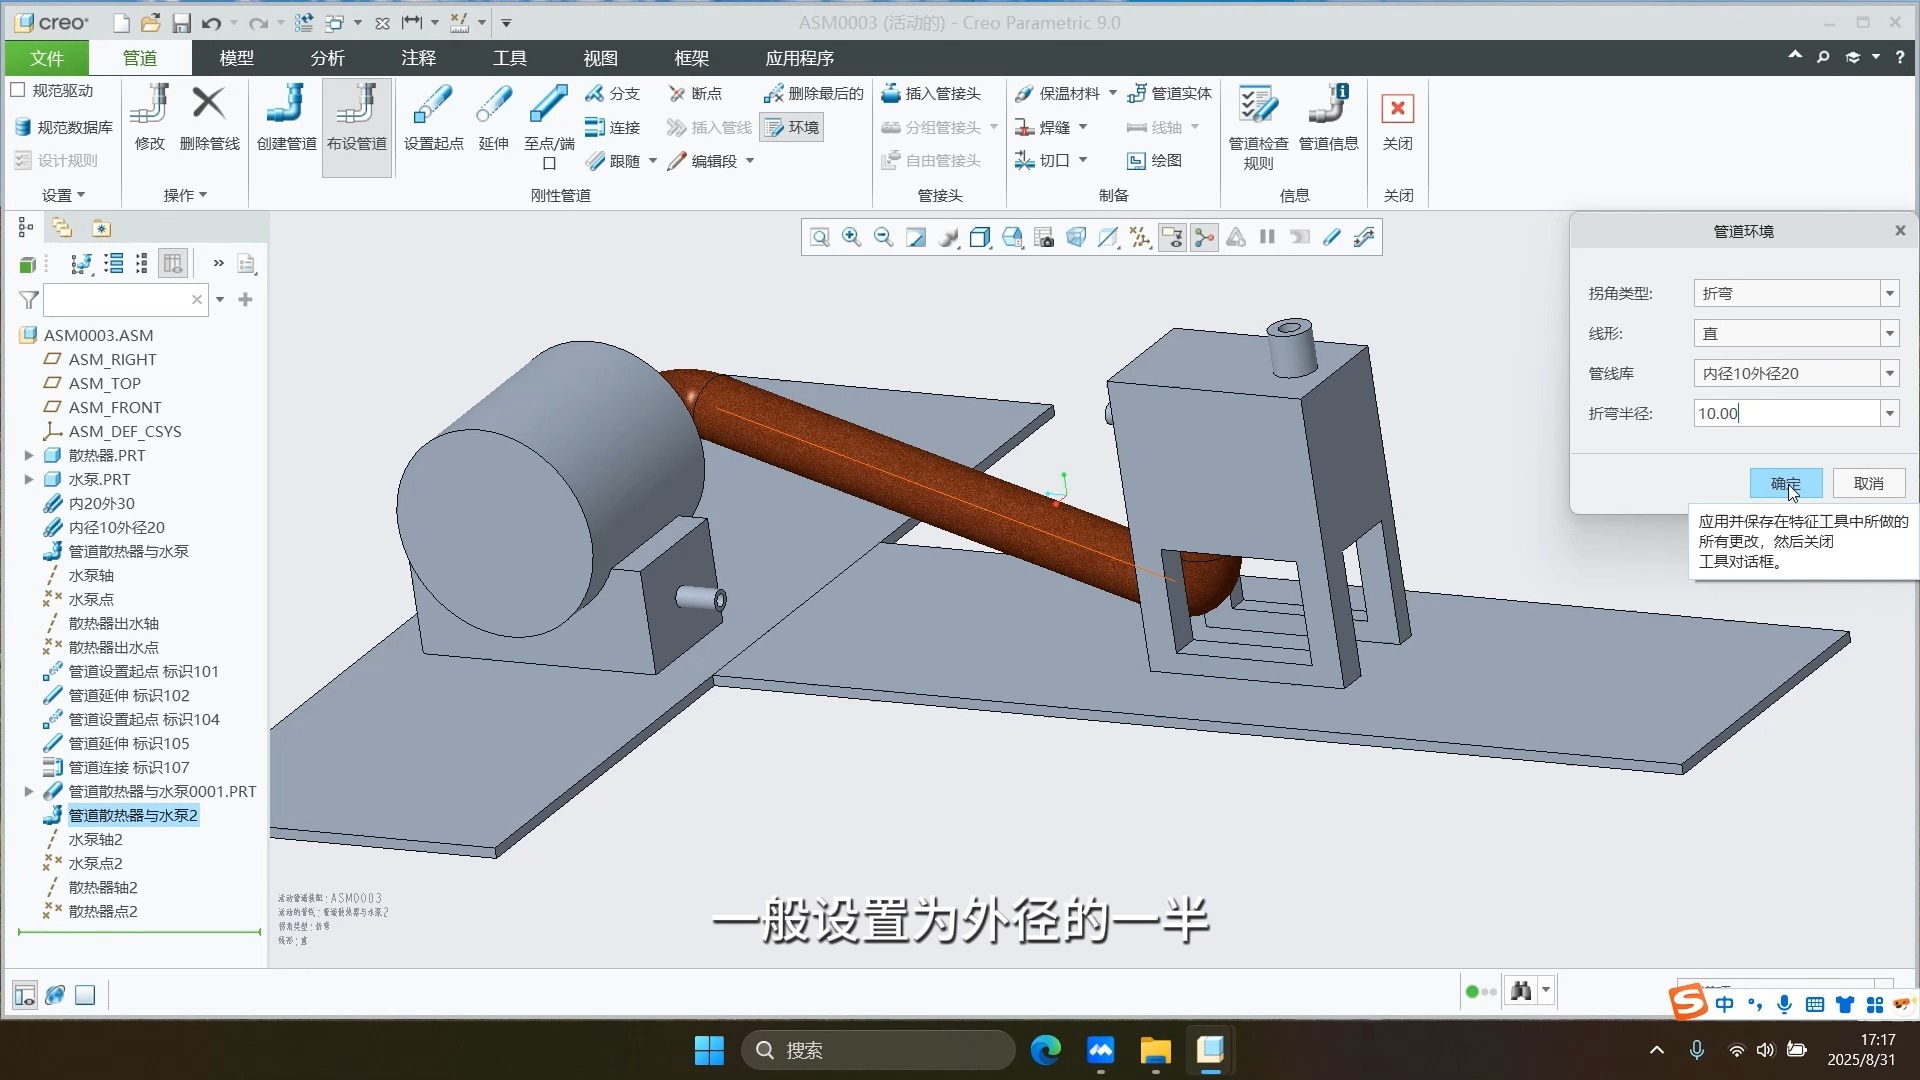Click the refit view toolbar icon
The width and height of the screenshot is (1920, 1080).
pyautogui.click(x=819, y=237)
